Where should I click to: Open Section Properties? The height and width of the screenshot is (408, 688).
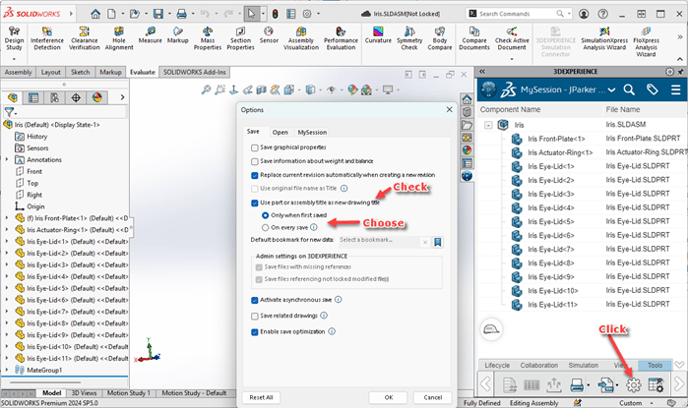tap(240, 38)
